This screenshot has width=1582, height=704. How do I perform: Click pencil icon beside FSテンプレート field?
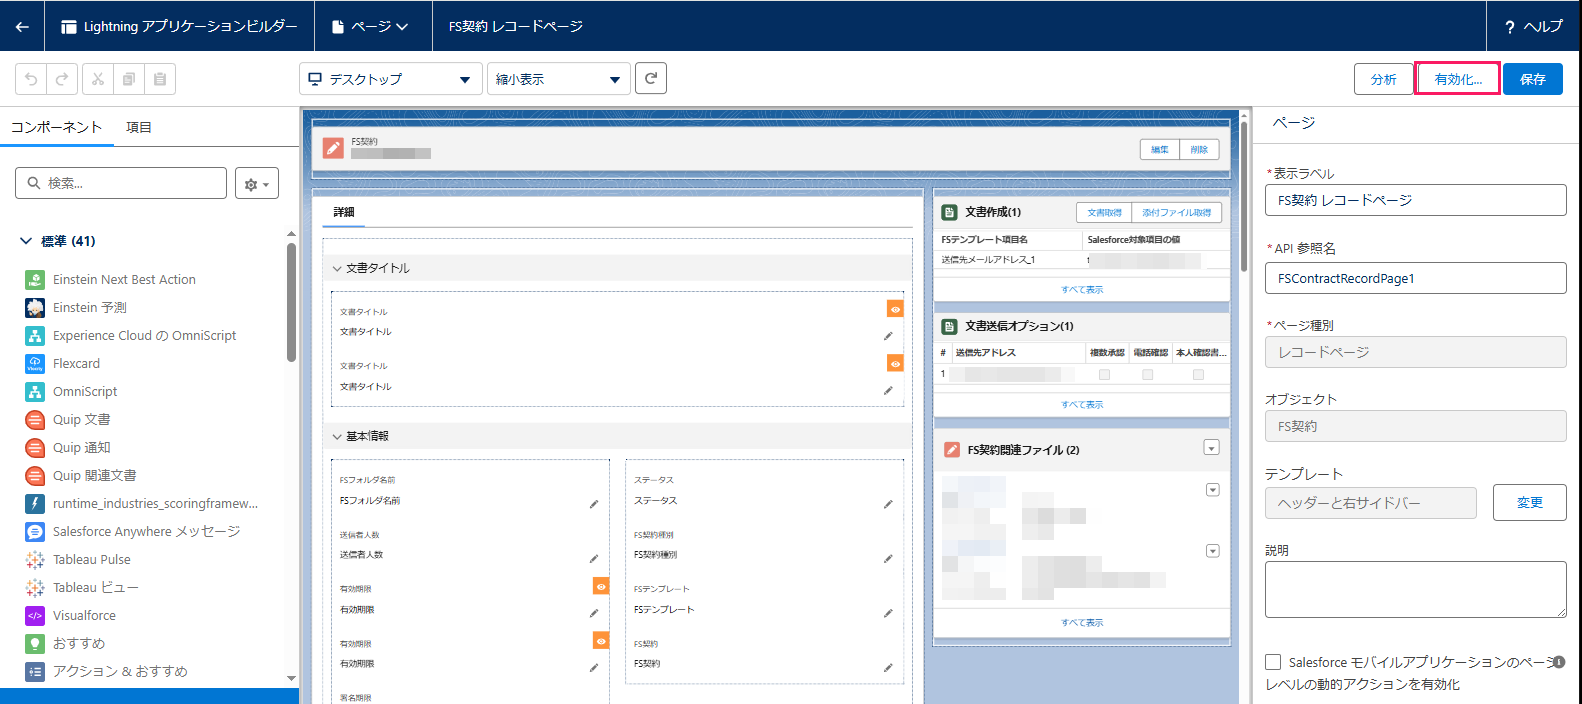(888, 613)
